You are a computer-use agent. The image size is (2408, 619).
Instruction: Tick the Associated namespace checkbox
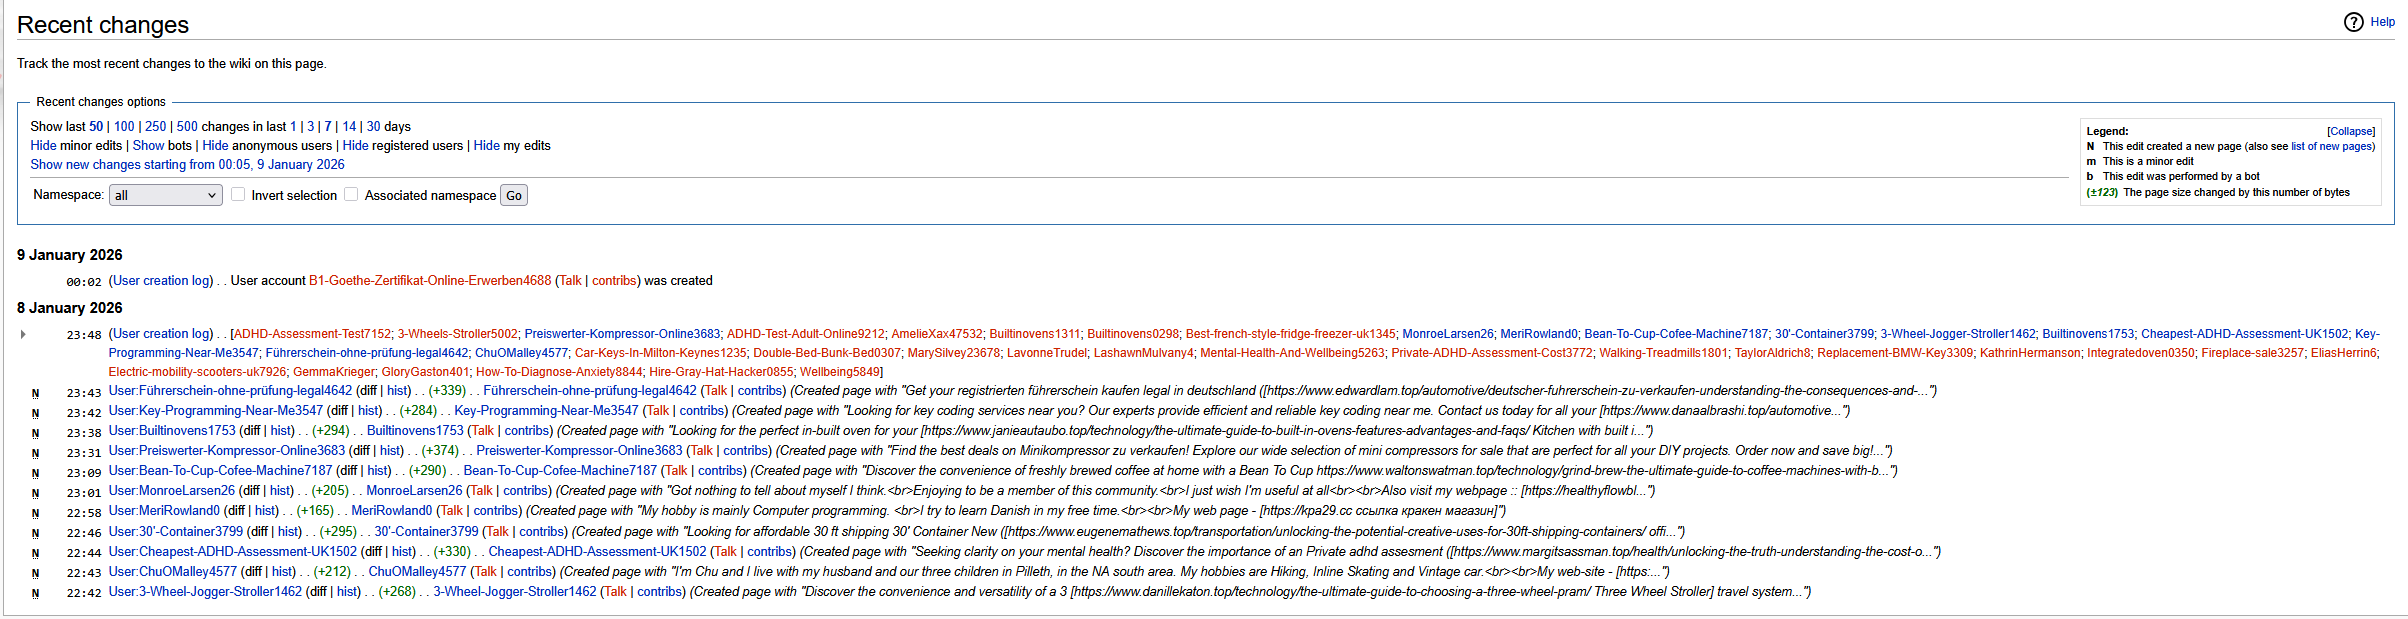click(x=351, y=195)
